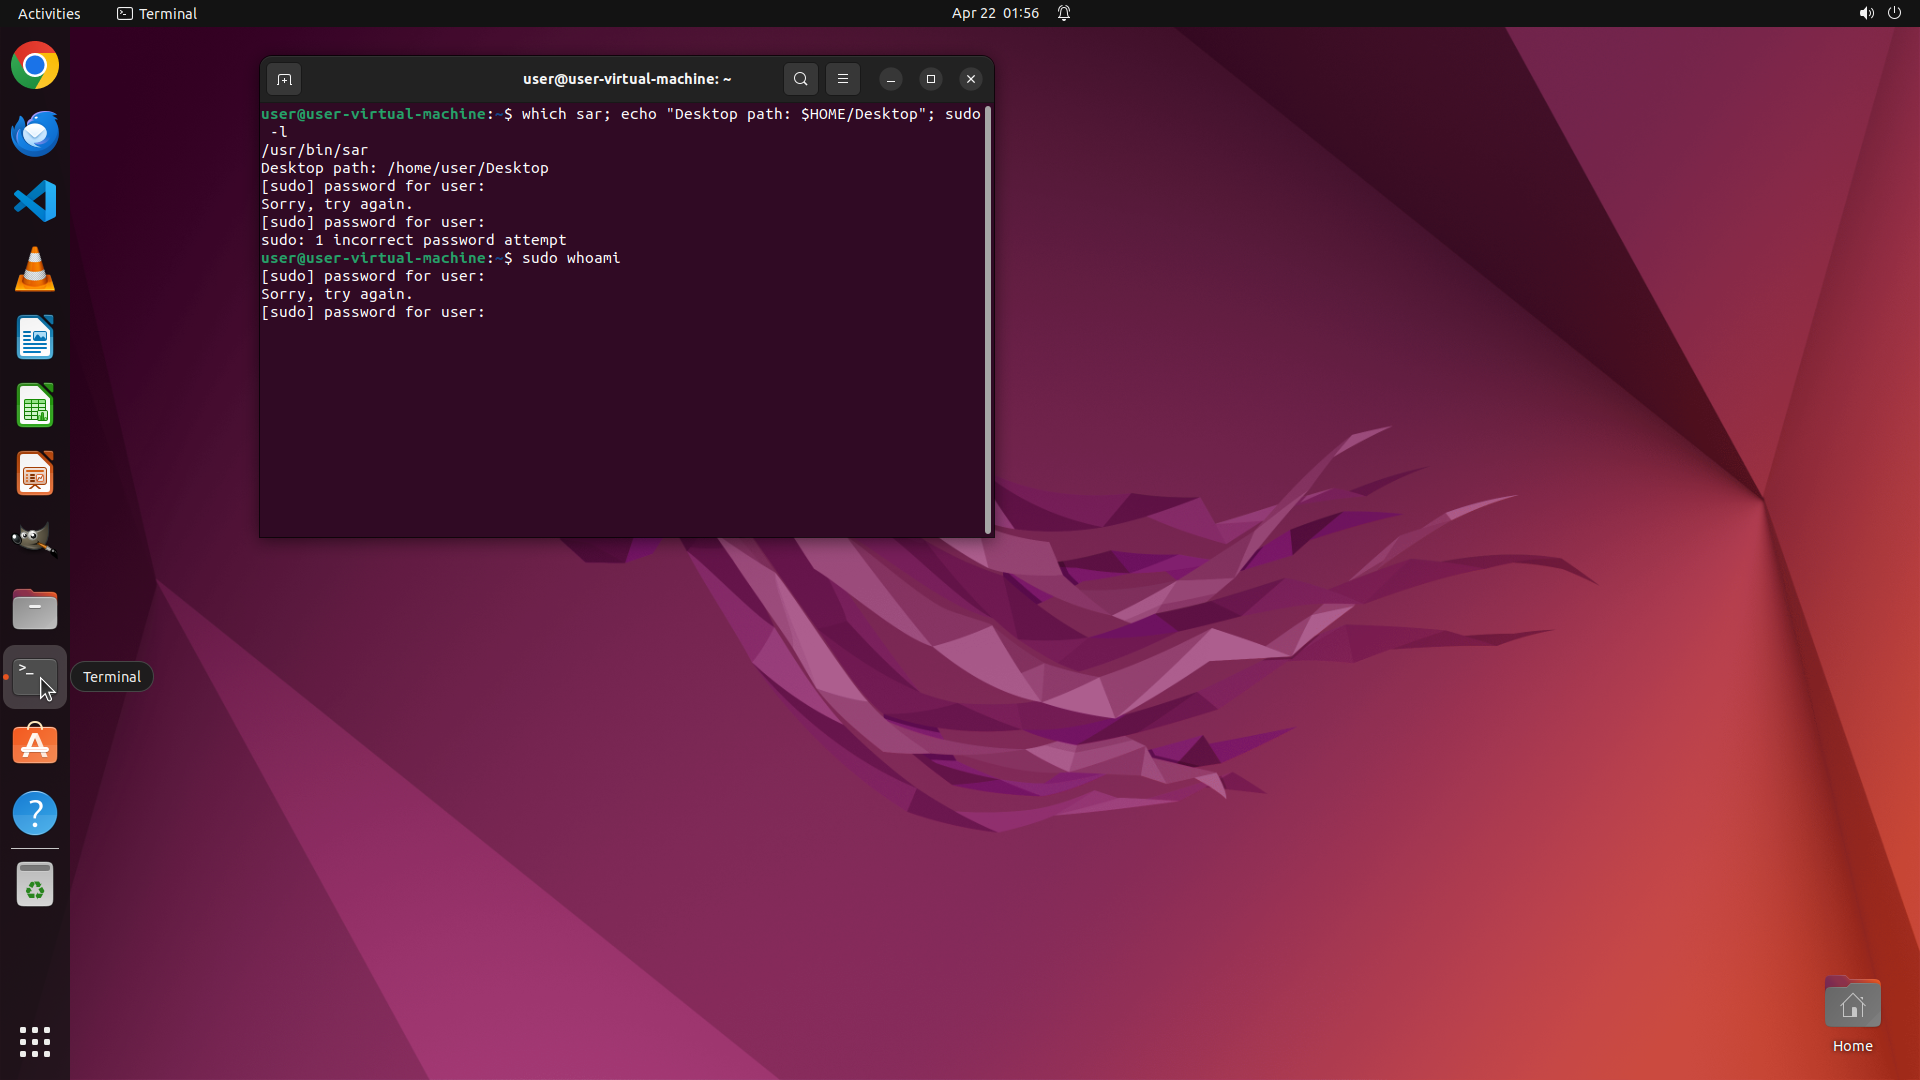Image resolution: width=1920 pixels, height=1080 pixels.
Task: Launch the GIMP image editor
Action: (x=35, y=540)
